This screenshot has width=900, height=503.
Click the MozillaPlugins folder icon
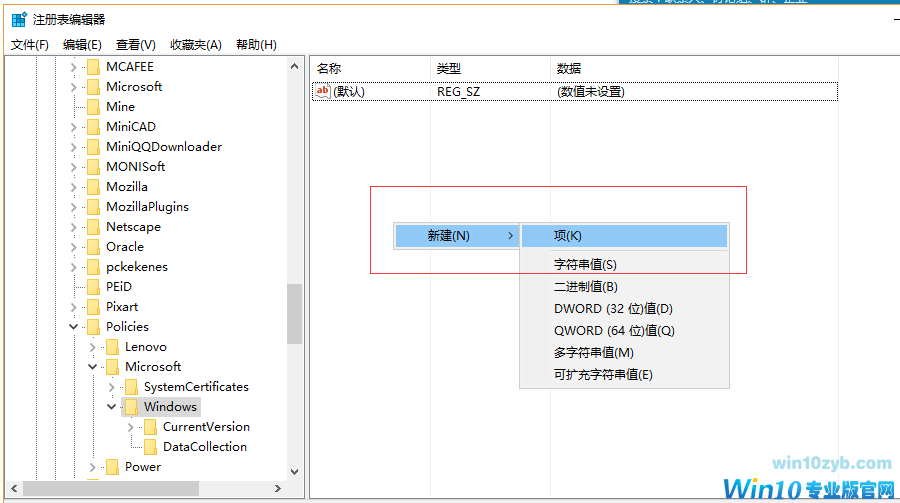94,207
